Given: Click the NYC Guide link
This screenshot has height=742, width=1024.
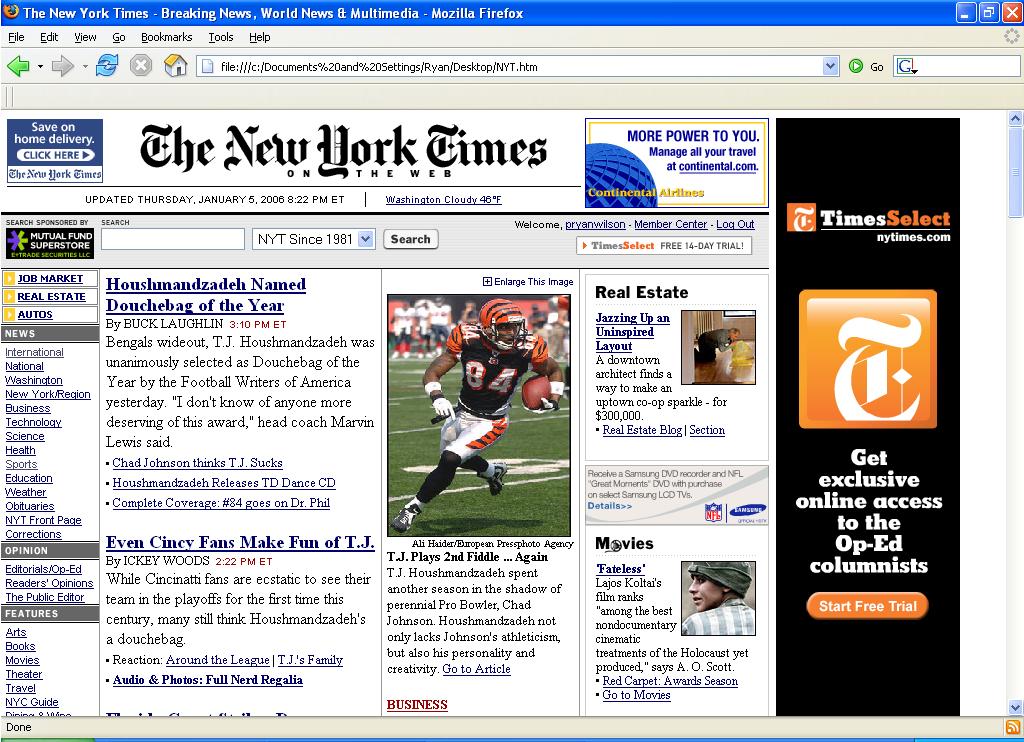Looking at the screenshot, I should [x=31, y=702].
